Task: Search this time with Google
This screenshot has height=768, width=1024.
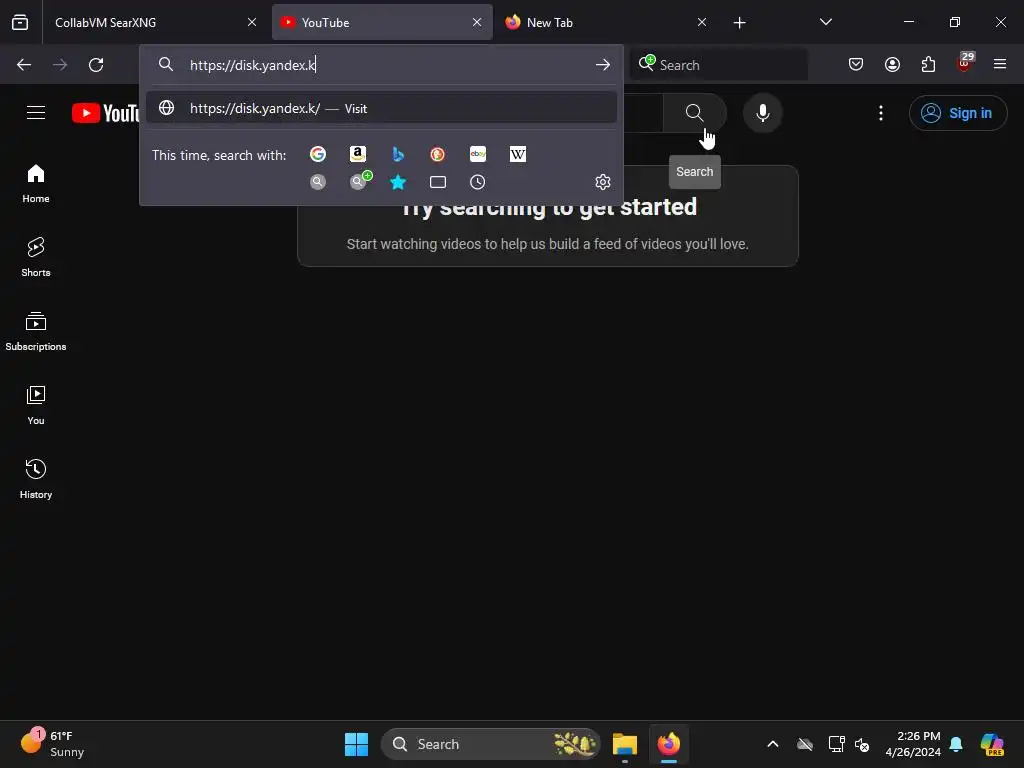Action: click(x=318, y=154)
